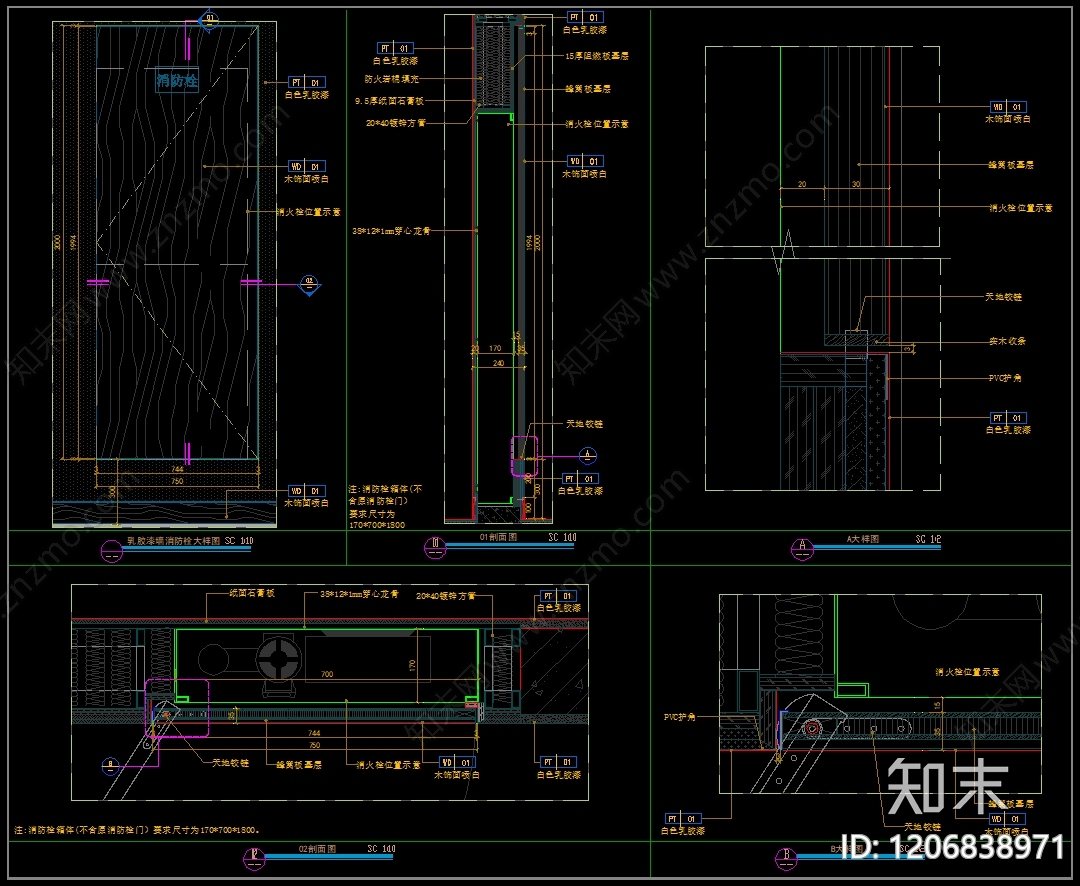Click the single-line note below 02 section
This screenshot has height=886, width=1080.
coord(136,830)
